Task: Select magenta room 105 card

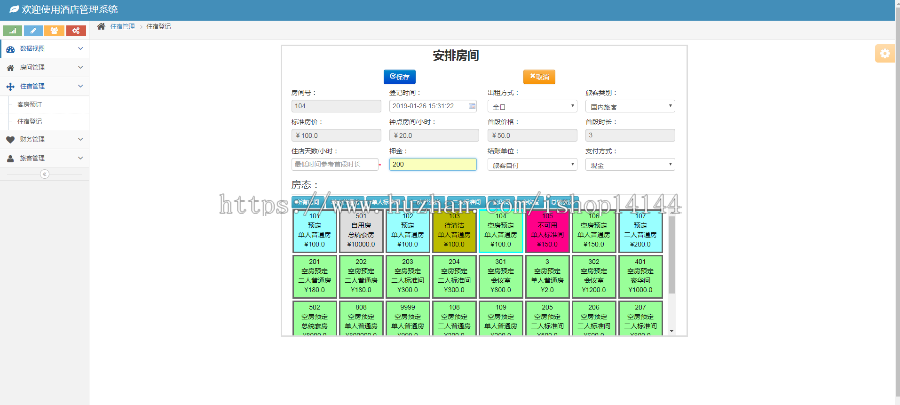Action: pyautogui.click(x=547, y=231)
